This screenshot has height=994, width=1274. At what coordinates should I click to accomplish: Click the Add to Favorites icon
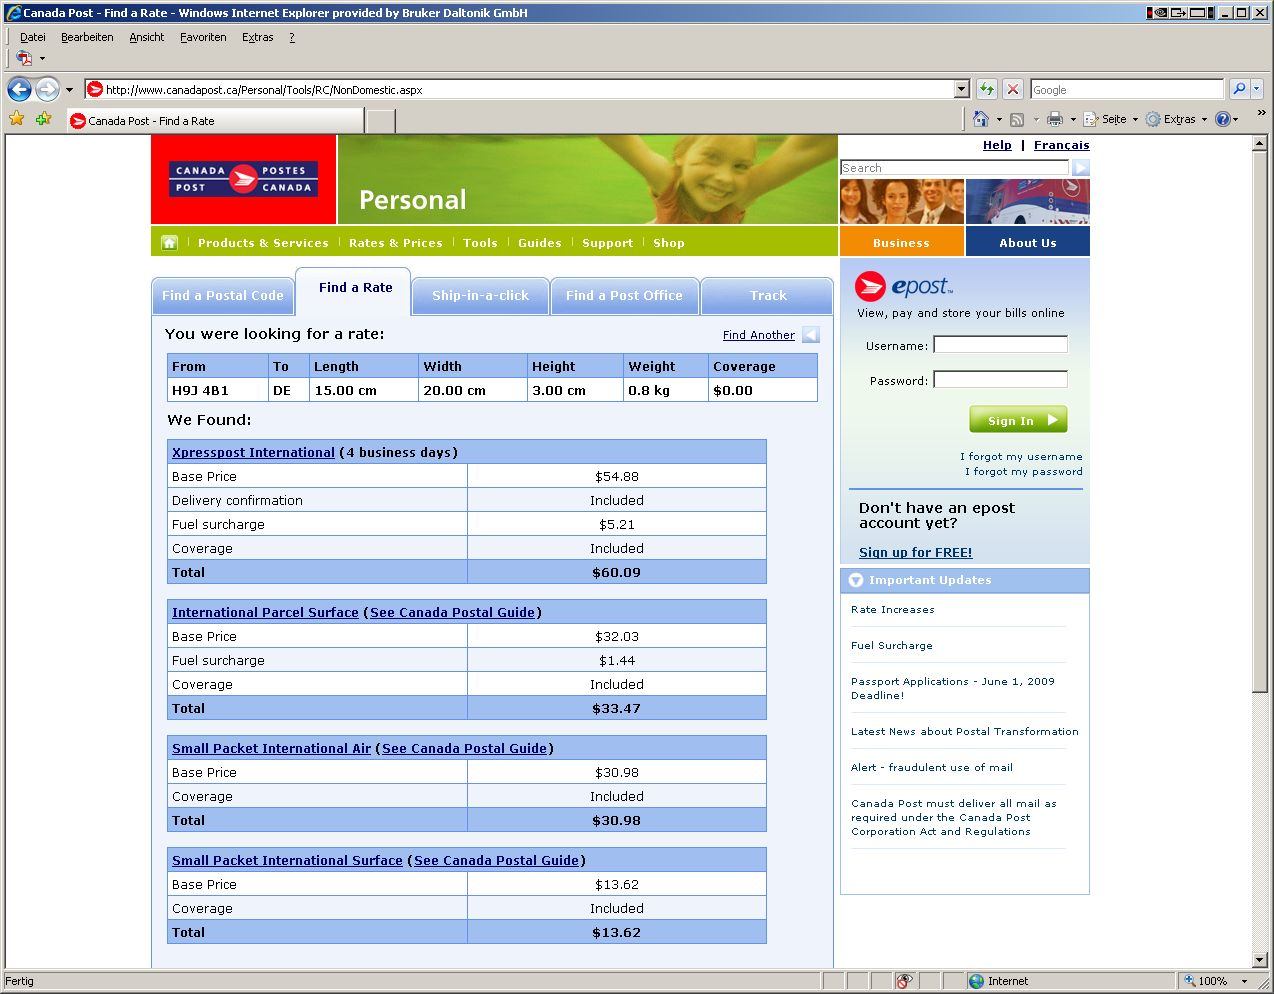click(x=43, y=119)
